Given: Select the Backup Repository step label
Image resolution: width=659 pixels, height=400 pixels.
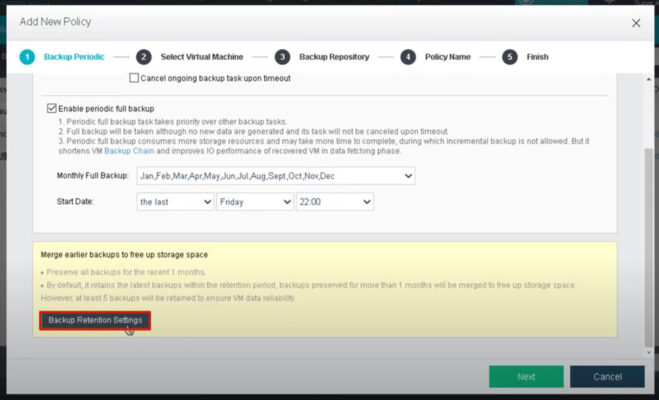Looking at the screenshot, I should tap(334, 57).
